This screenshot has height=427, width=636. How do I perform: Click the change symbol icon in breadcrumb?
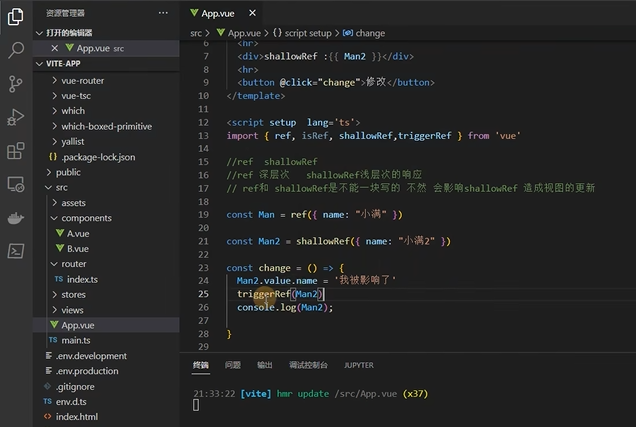click(348, 33)
